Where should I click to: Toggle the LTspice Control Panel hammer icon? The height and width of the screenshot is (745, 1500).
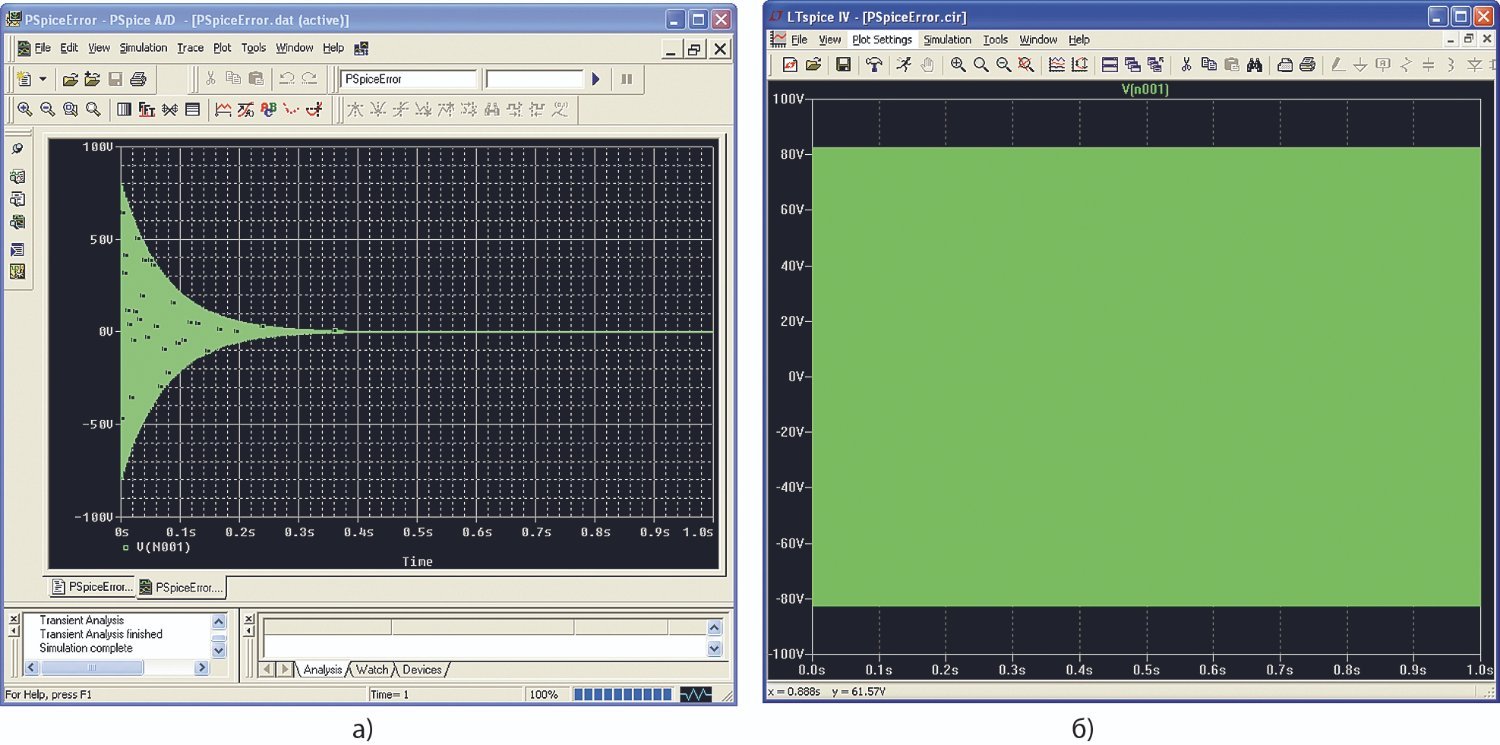coord(874,65)
